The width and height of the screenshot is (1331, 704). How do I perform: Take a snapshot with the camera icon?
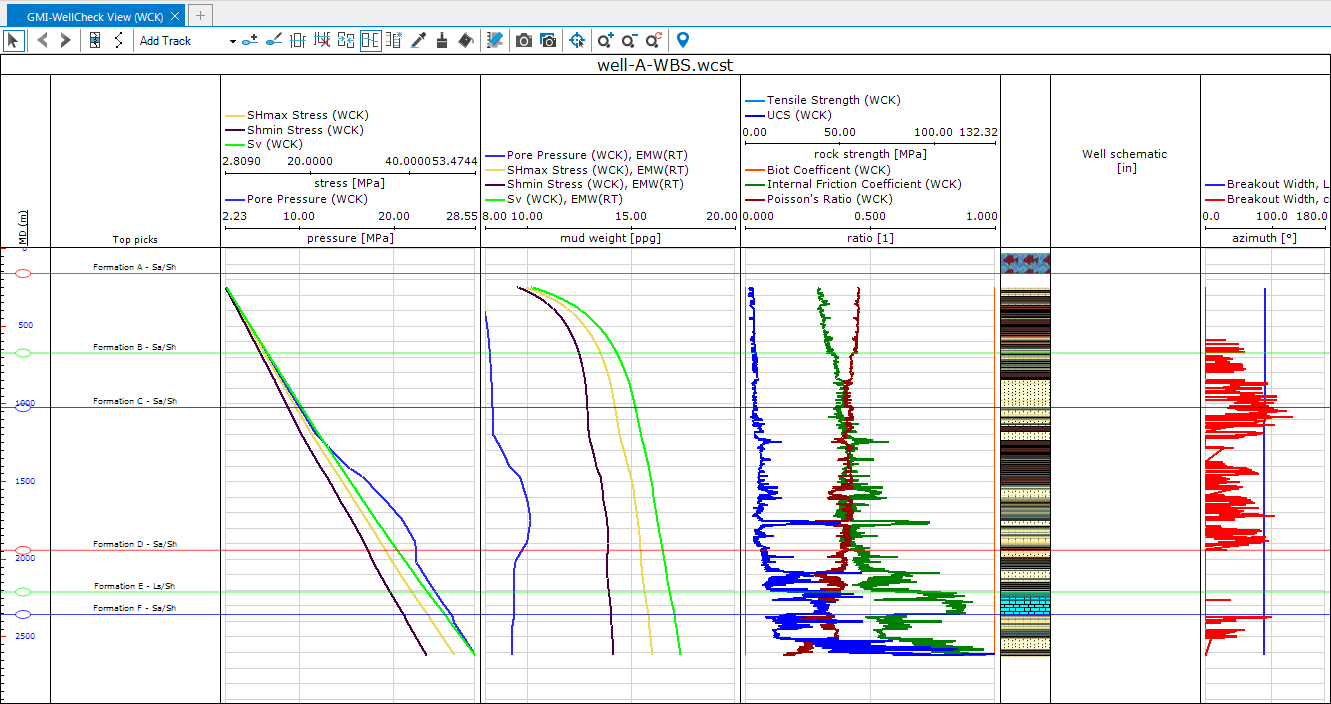pos(523,41)
